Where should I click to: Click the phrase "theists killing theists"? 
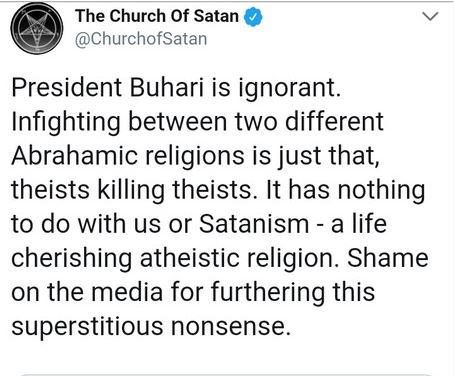[131, 190]
